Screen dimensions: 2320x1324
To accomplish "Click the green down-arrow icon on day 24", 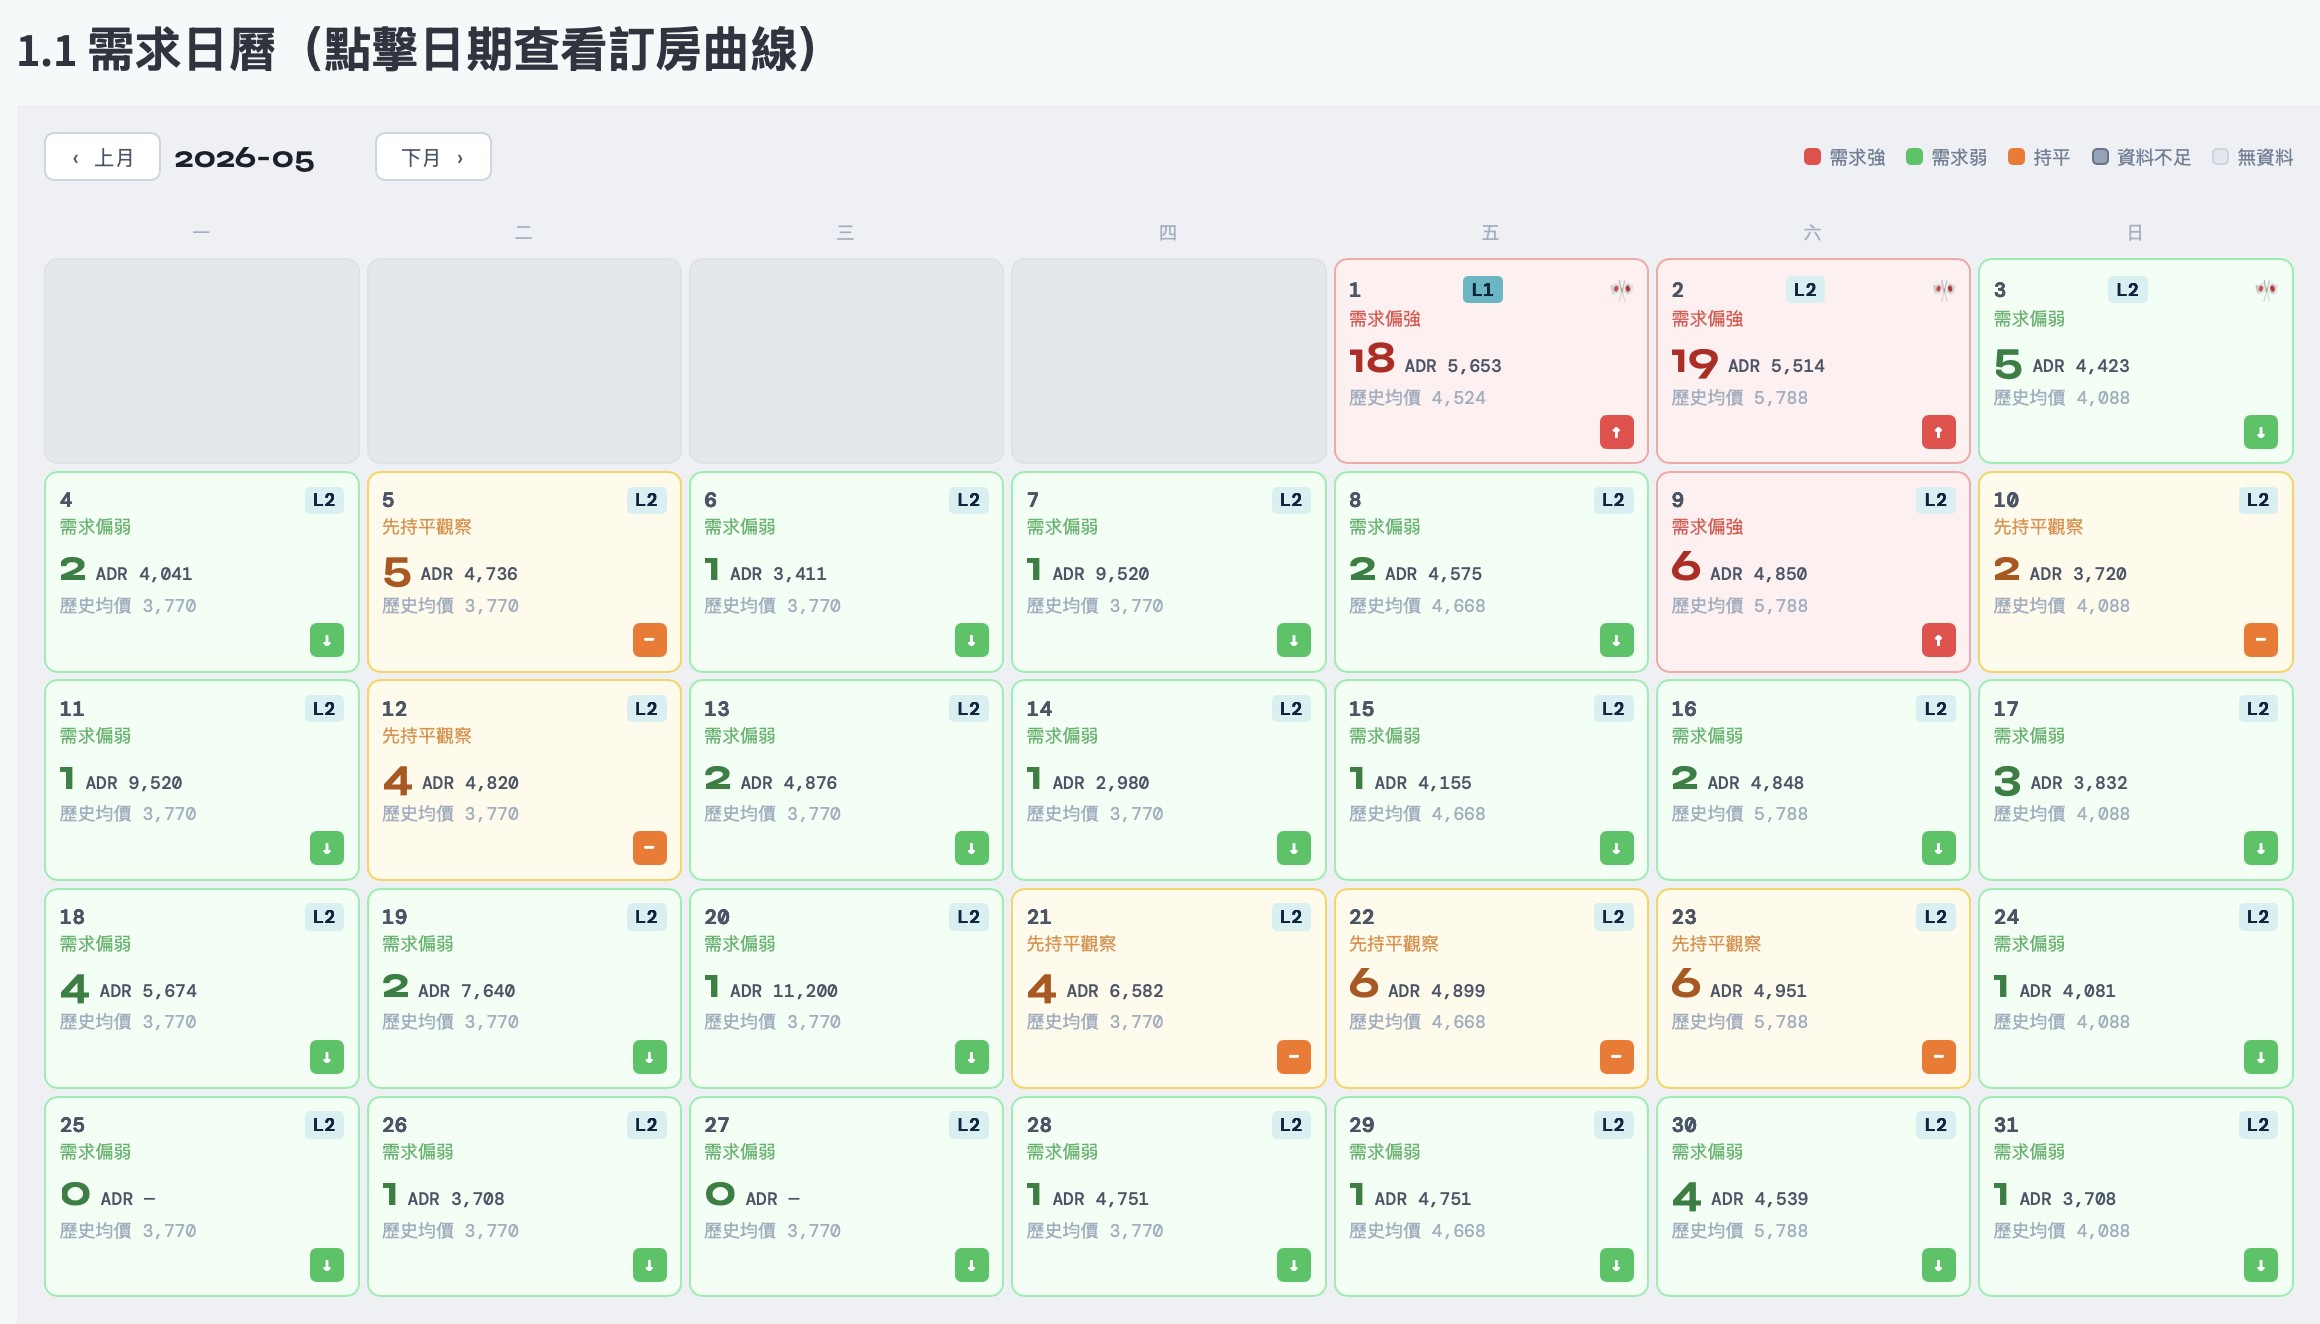I will click(x=2260, y=1057).
